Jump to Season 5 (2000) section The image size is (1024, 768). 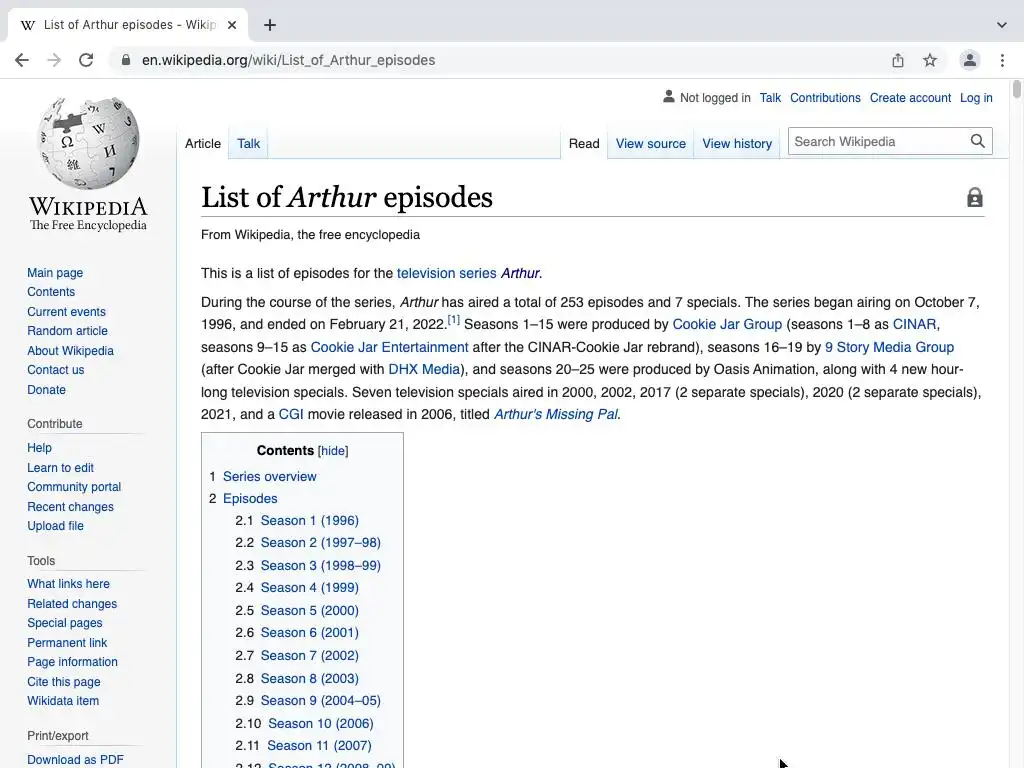[310, 610]
